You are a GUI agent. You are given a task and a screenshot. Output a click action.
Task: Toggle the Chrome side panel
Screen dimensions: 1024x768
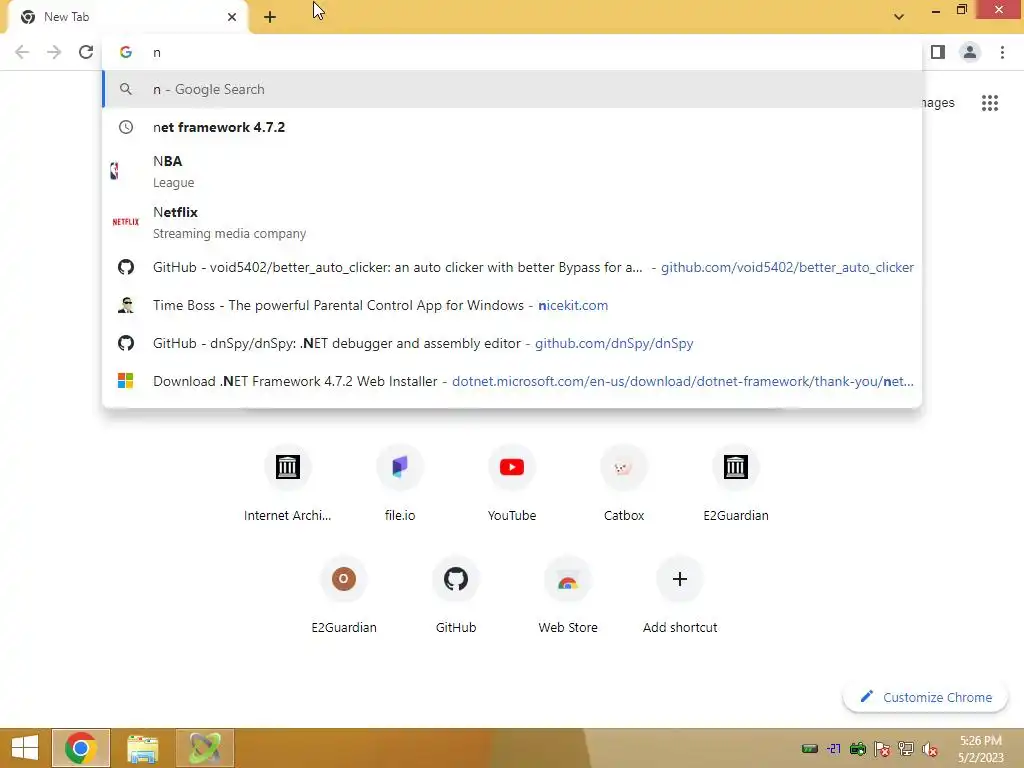(938, 52)
